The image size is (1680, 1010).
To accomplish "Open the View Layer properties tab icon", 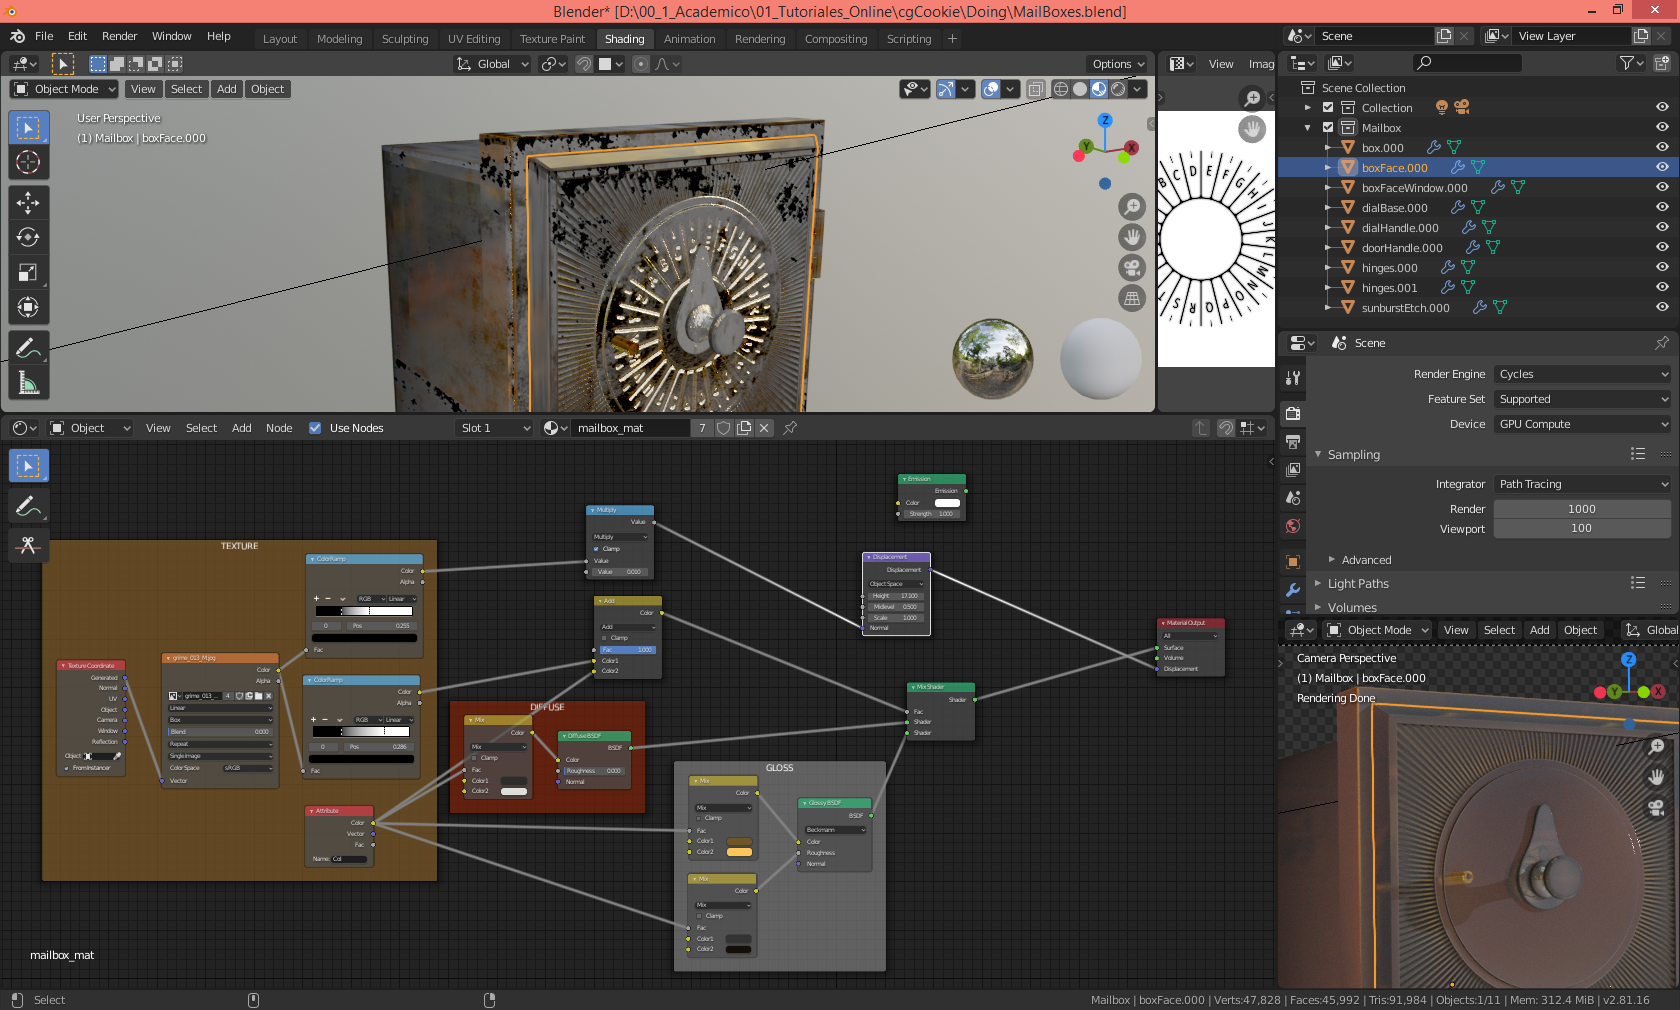I will tap(1293, 469).
